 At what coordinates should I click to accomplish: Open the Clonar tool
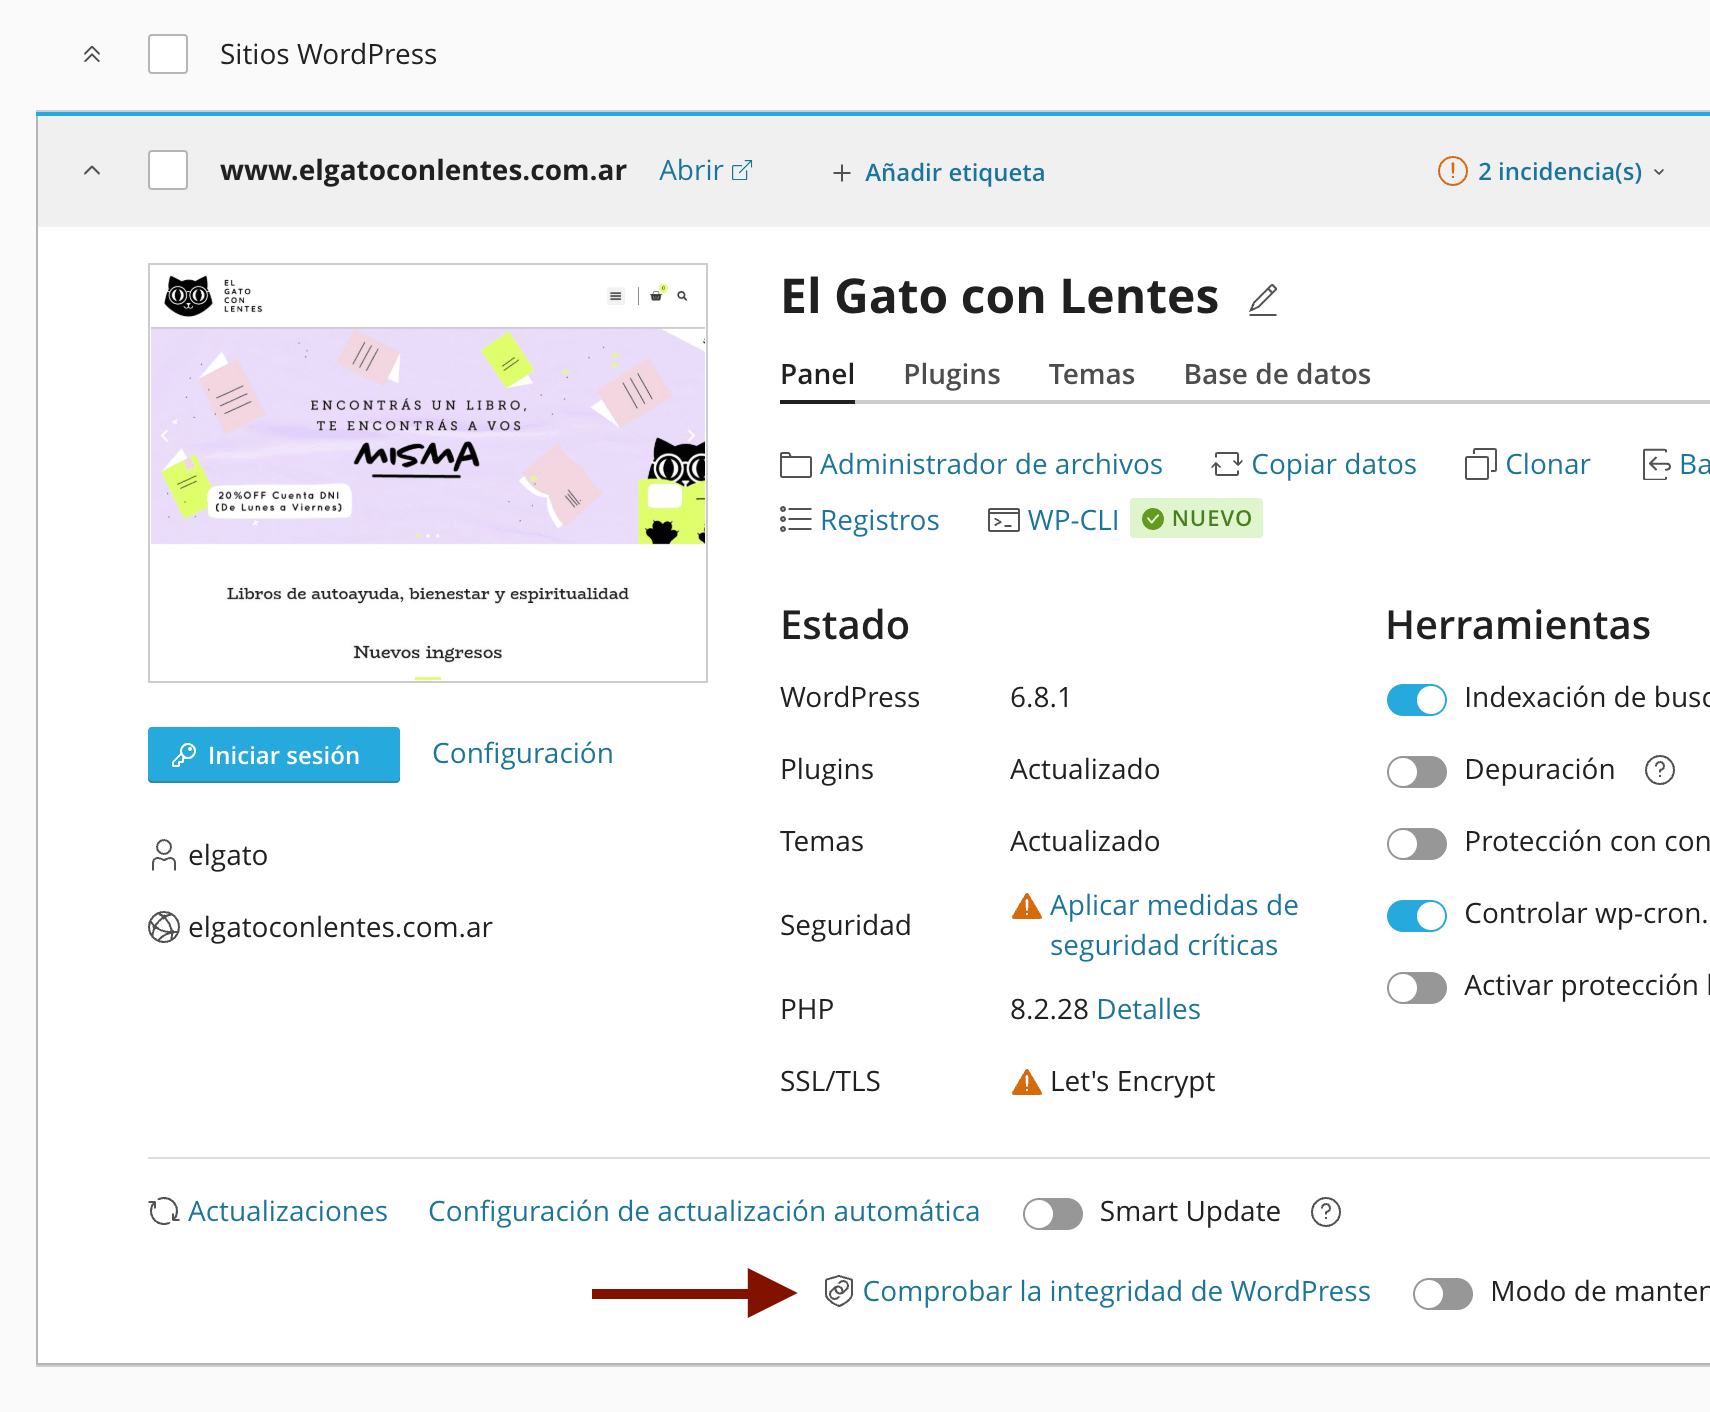click(1548, 463)
